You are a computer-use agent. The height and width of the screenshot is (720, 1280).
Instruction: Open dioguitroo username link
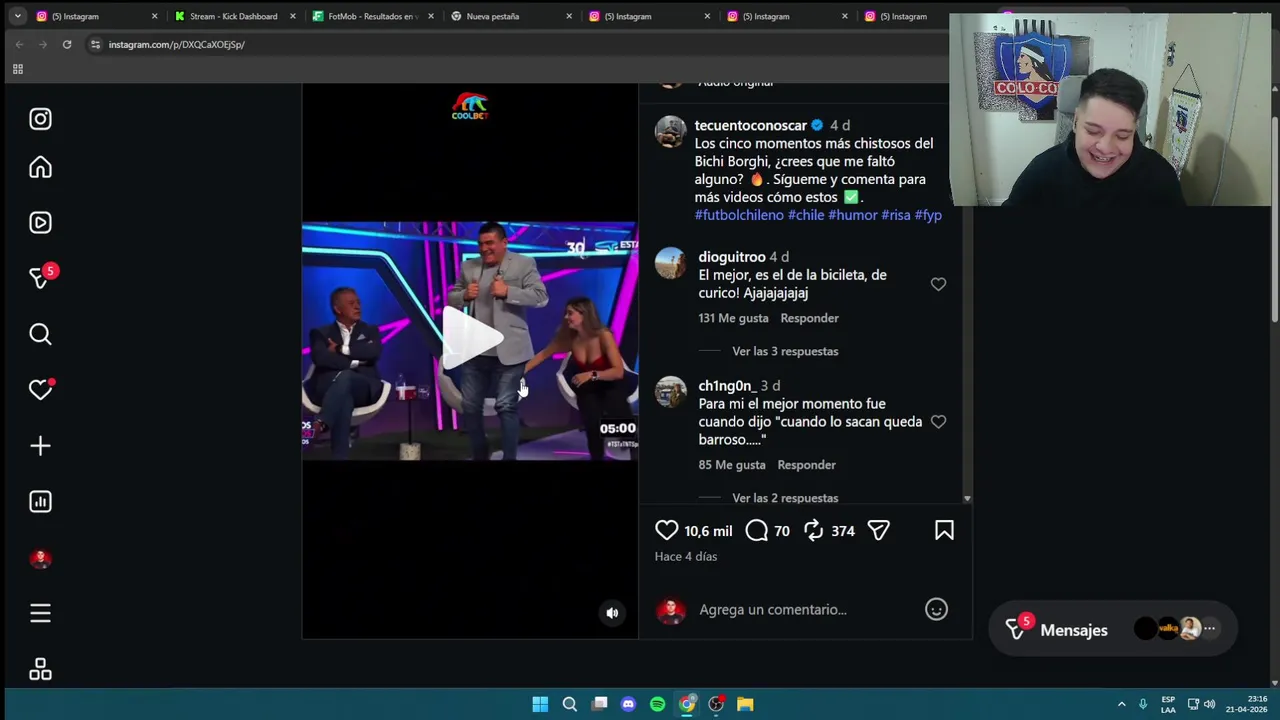click(x=732, y=257)
